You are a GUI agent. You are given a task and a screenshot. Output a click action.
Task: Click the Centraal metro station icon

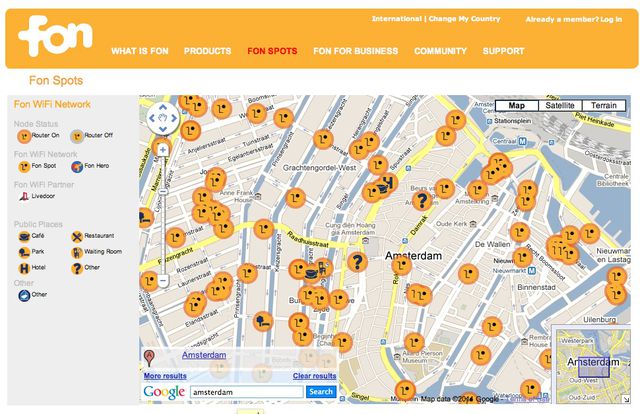tap(522, 141)
